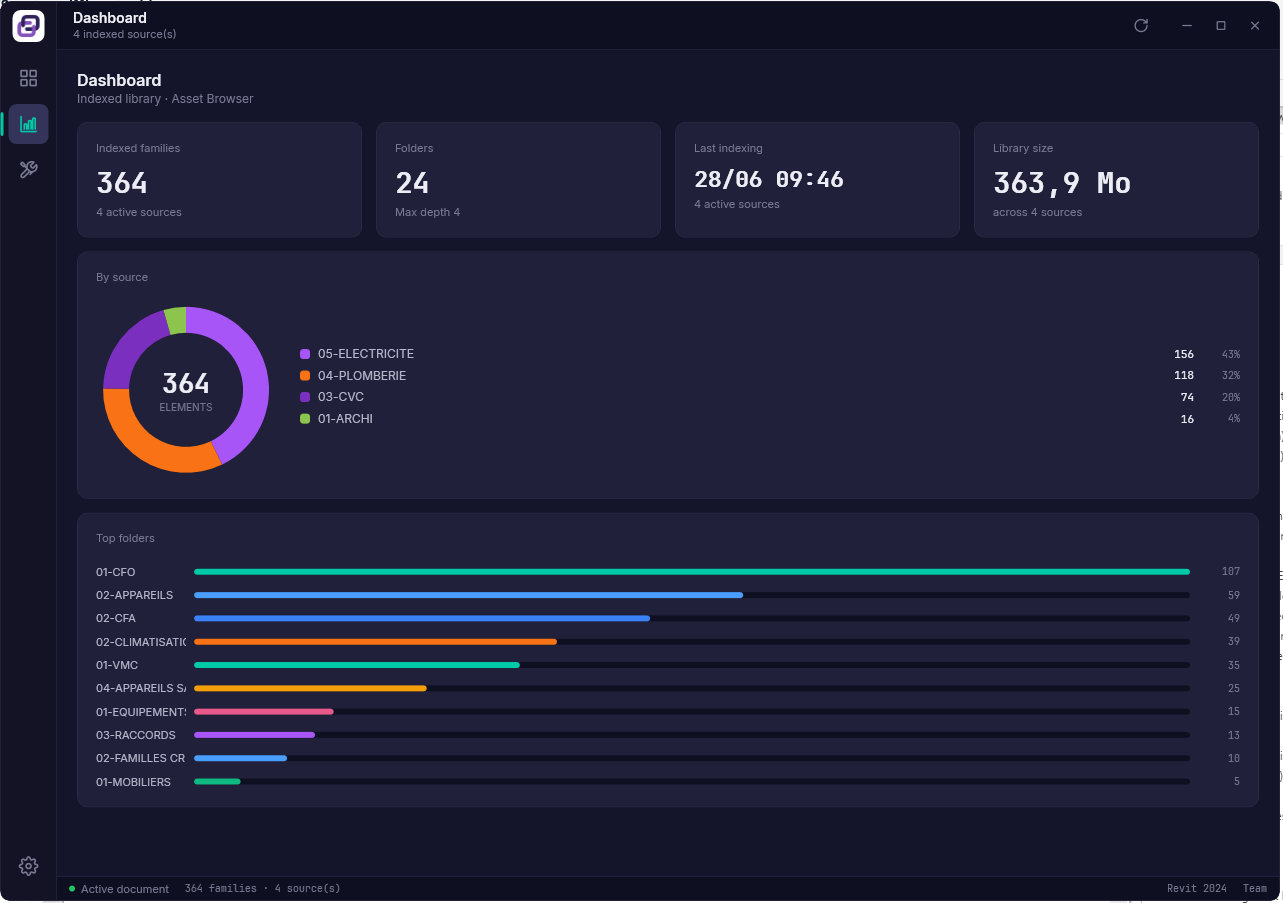Select the 01-EQUIPEMENTS folder label
Screen dimensions: 1283x903
point(141,712)
